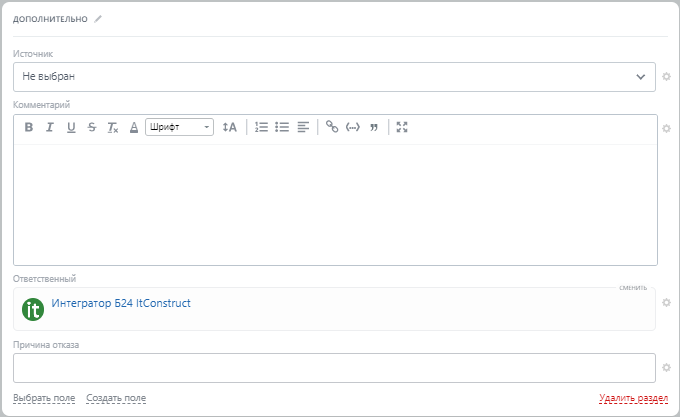Click the Удалить раздел link
680x417 pixels.
[634, 398]
